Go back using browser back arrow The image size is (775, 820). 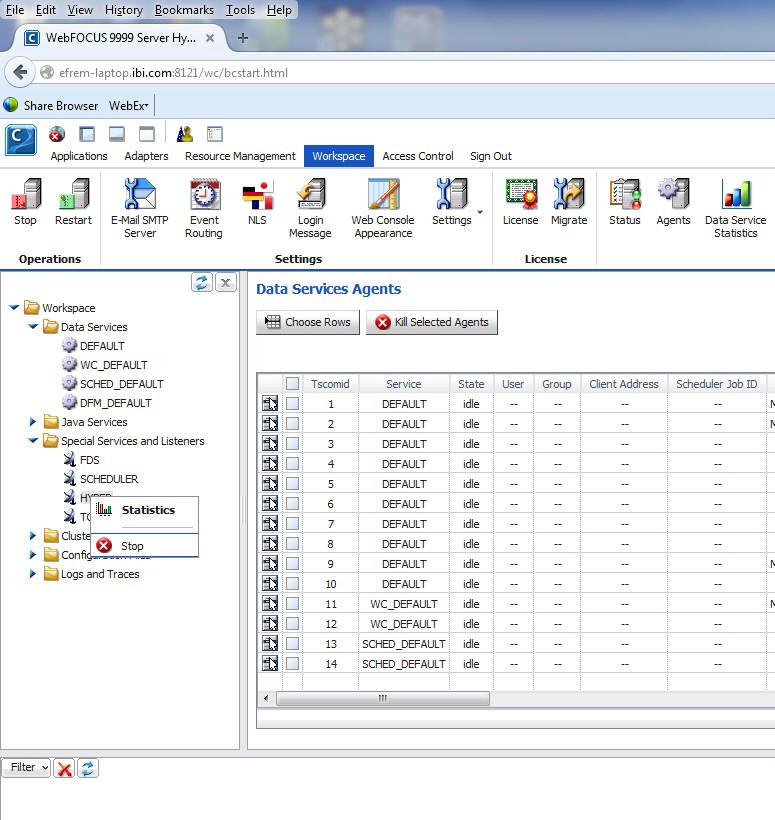pyautogui.click(x=20, y=72)
